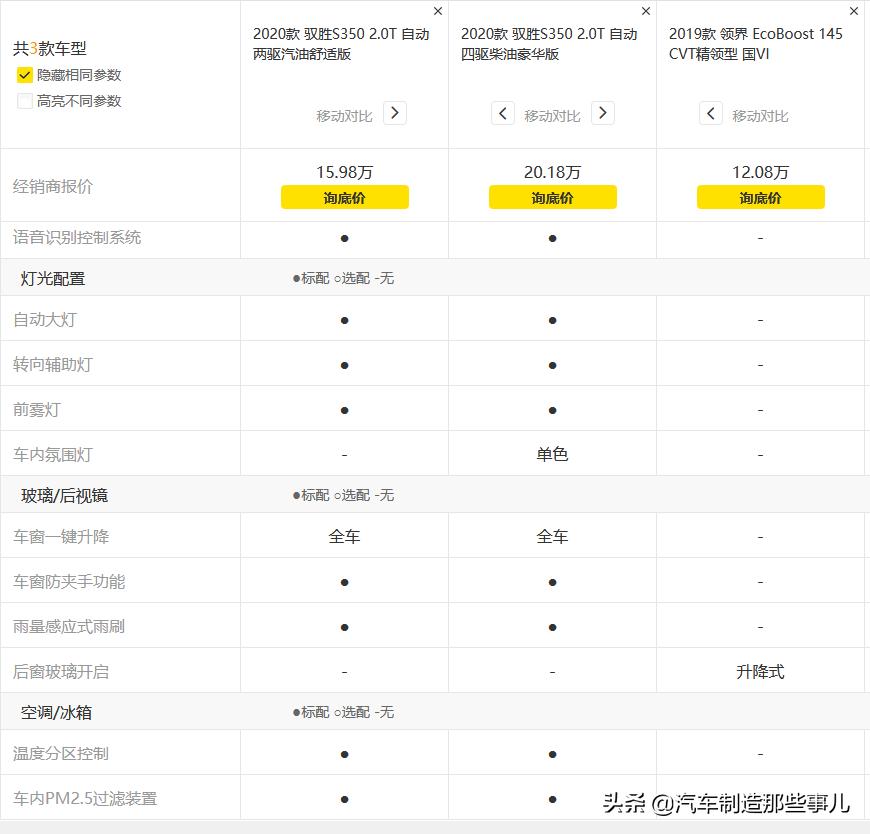Click right arrow to move first 驭胜S350 column
This screenshot has width=870, height=834.
click(x=395, y=113)
